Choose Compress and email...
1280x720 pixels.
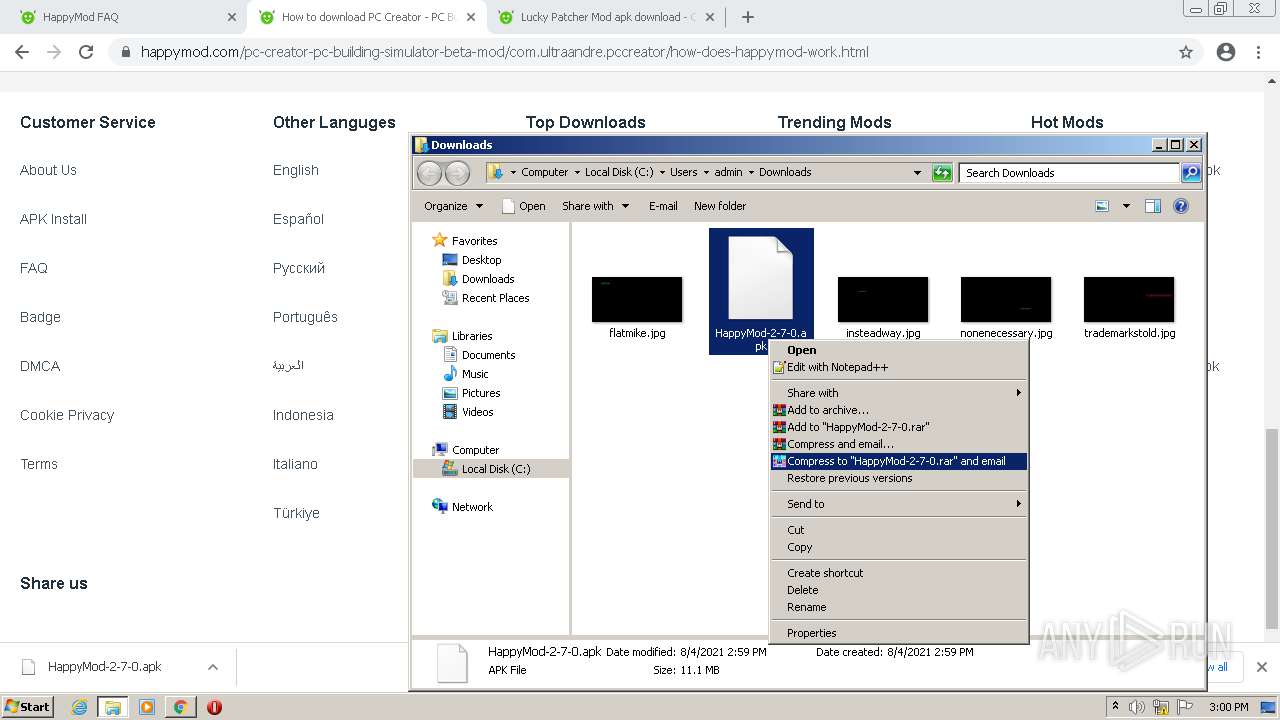point(898,444)
